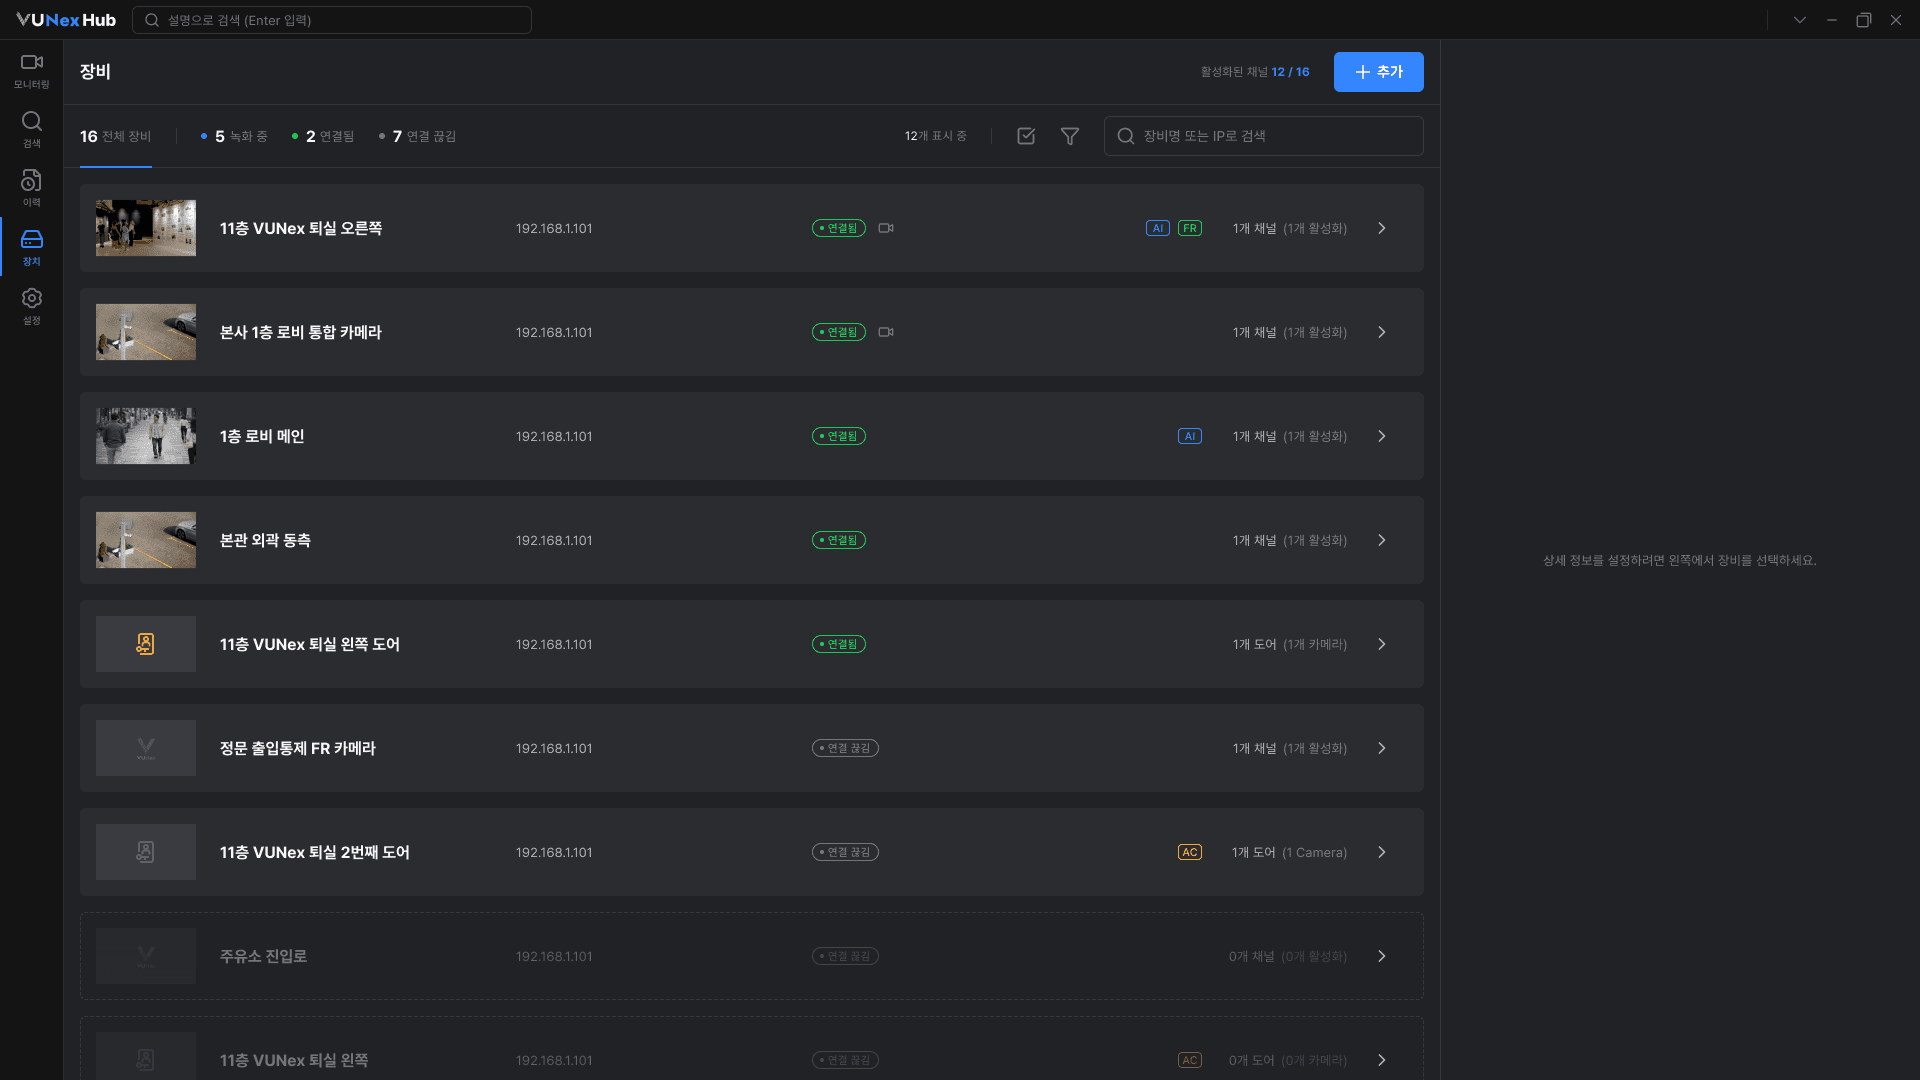Click the 연결됨 status badge on 11층 VUNex 퇴실 왼쪽 도어
This screenshot has height=1080, width=1920.
pyautogui.click(x=839, y=644)
